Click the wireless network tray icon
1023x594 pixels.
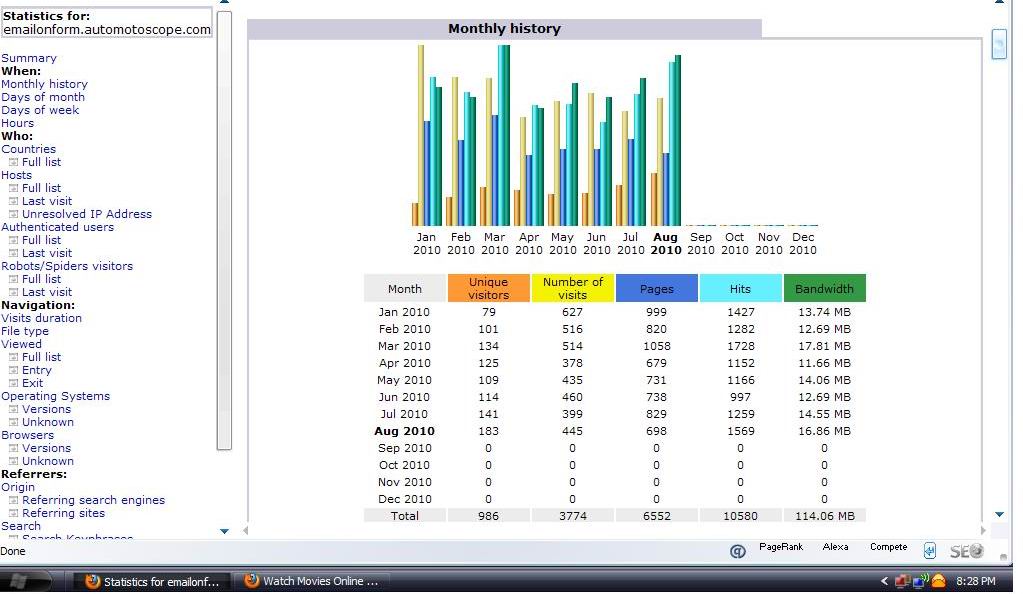pyautogui.click(x=921, y=580)
